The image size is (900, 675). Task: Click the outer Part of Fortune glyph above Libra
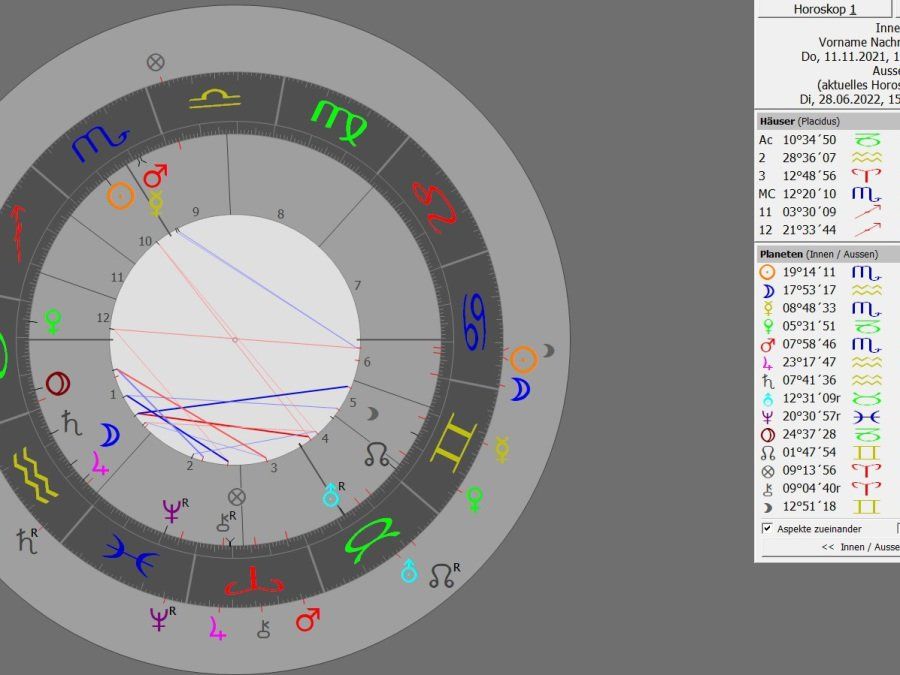[156, 62]
